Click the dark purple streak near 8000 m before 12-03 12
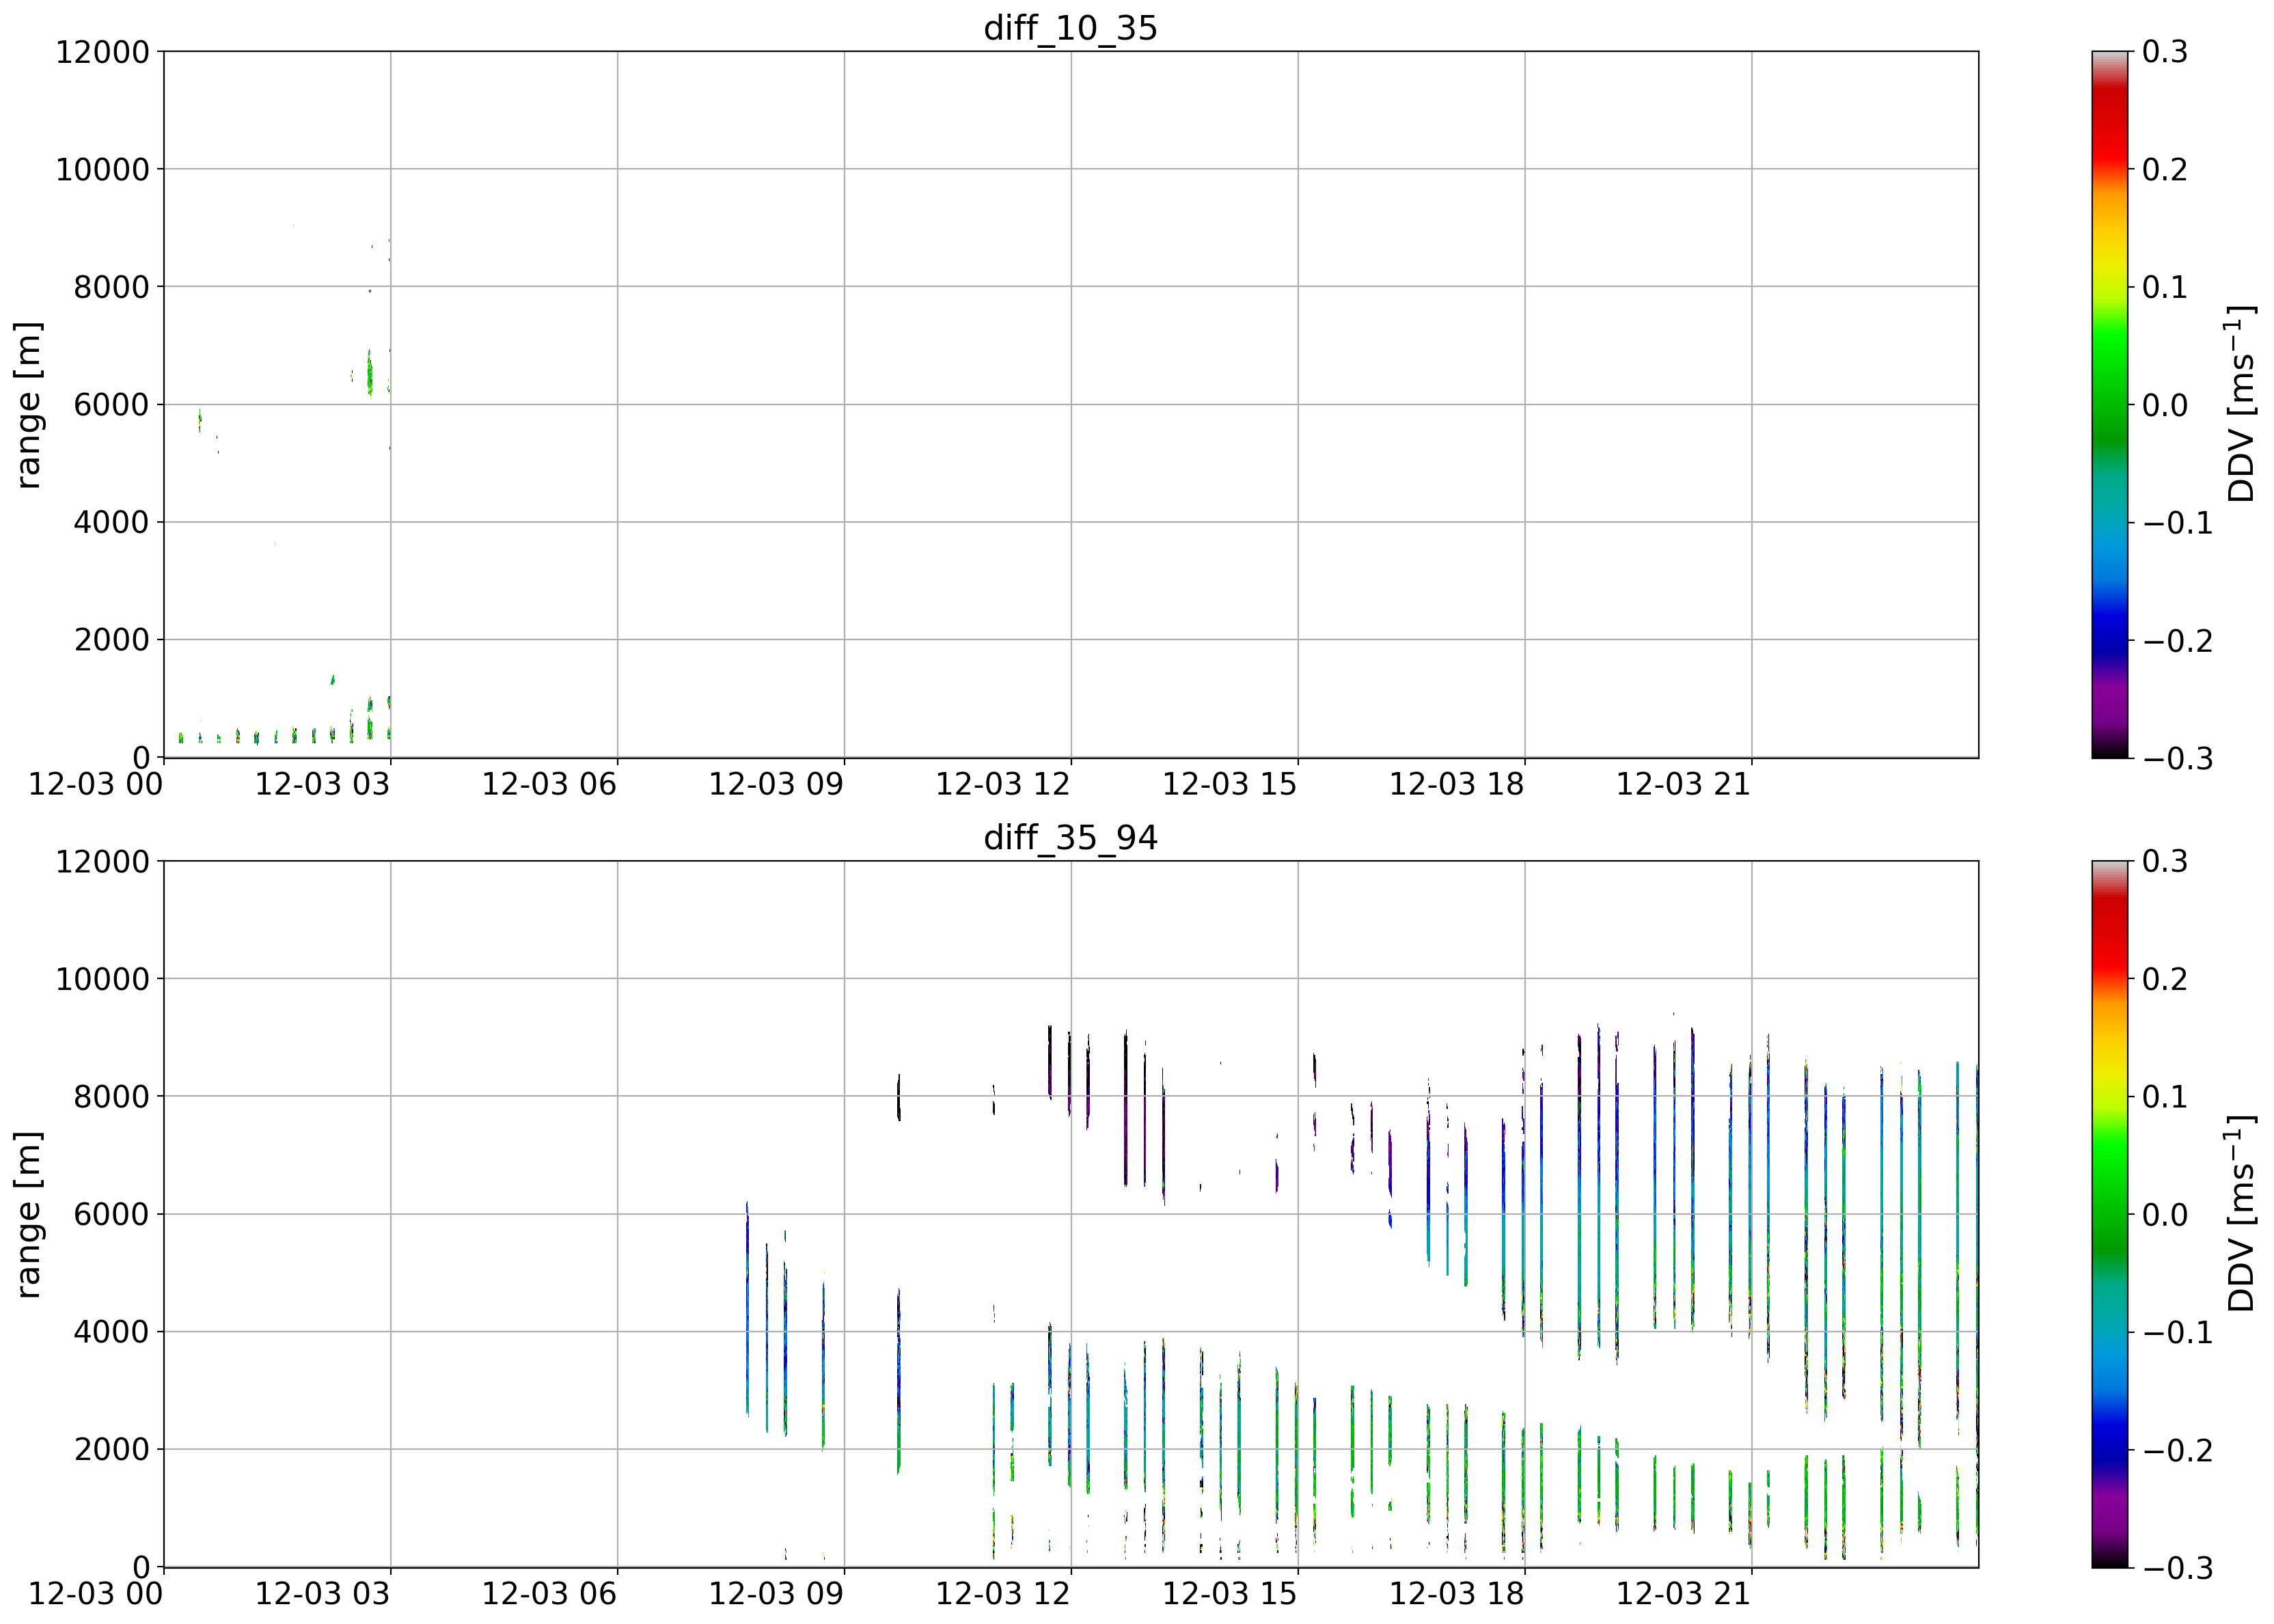The height and width of the screenshot is (1624, 2274). [x=898, y=1097]
